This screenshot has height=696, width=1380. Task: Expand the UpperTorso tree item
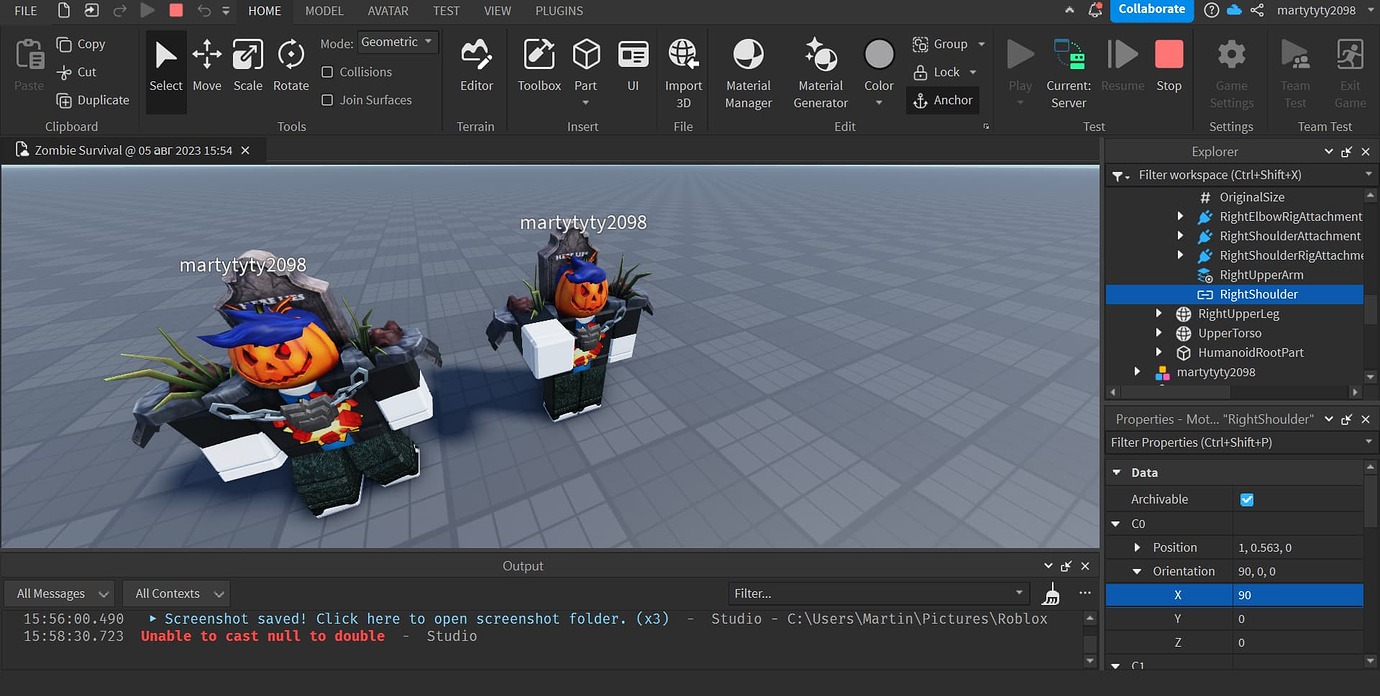[1158, 333]
